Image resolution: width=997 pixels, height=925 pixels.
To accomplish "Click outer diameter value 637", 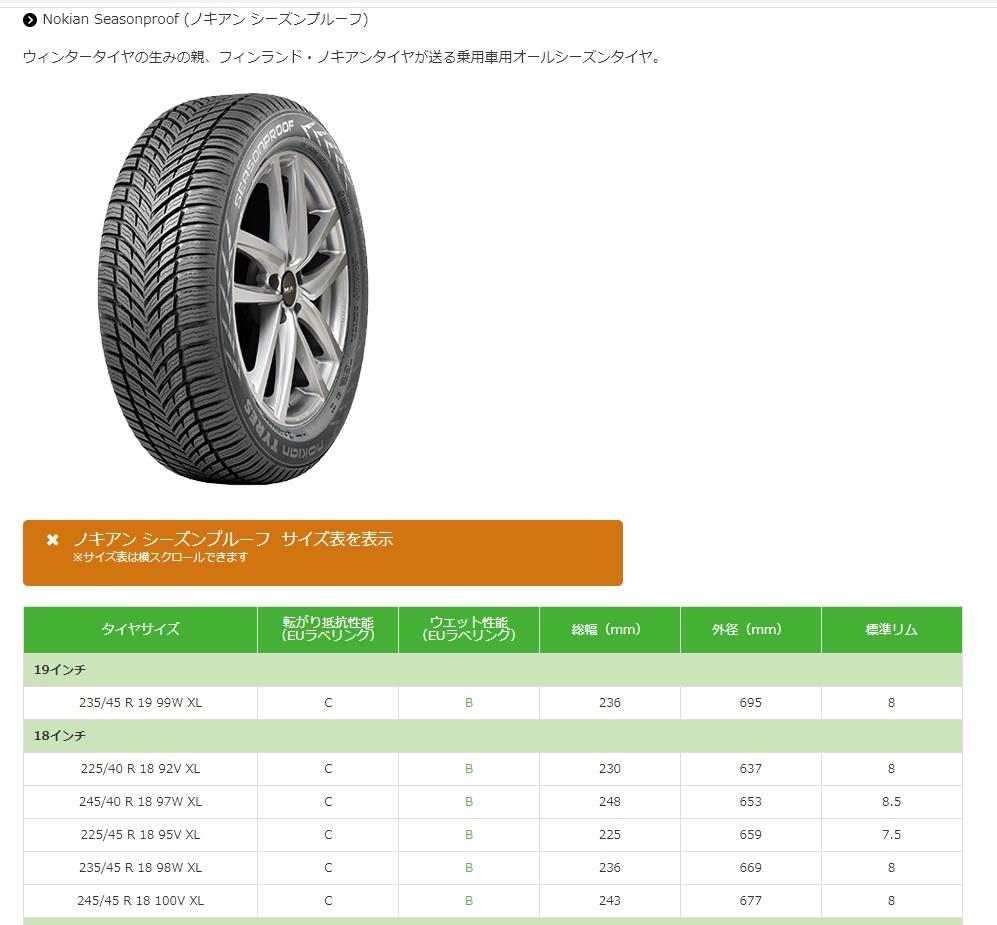I will [751, 769].
